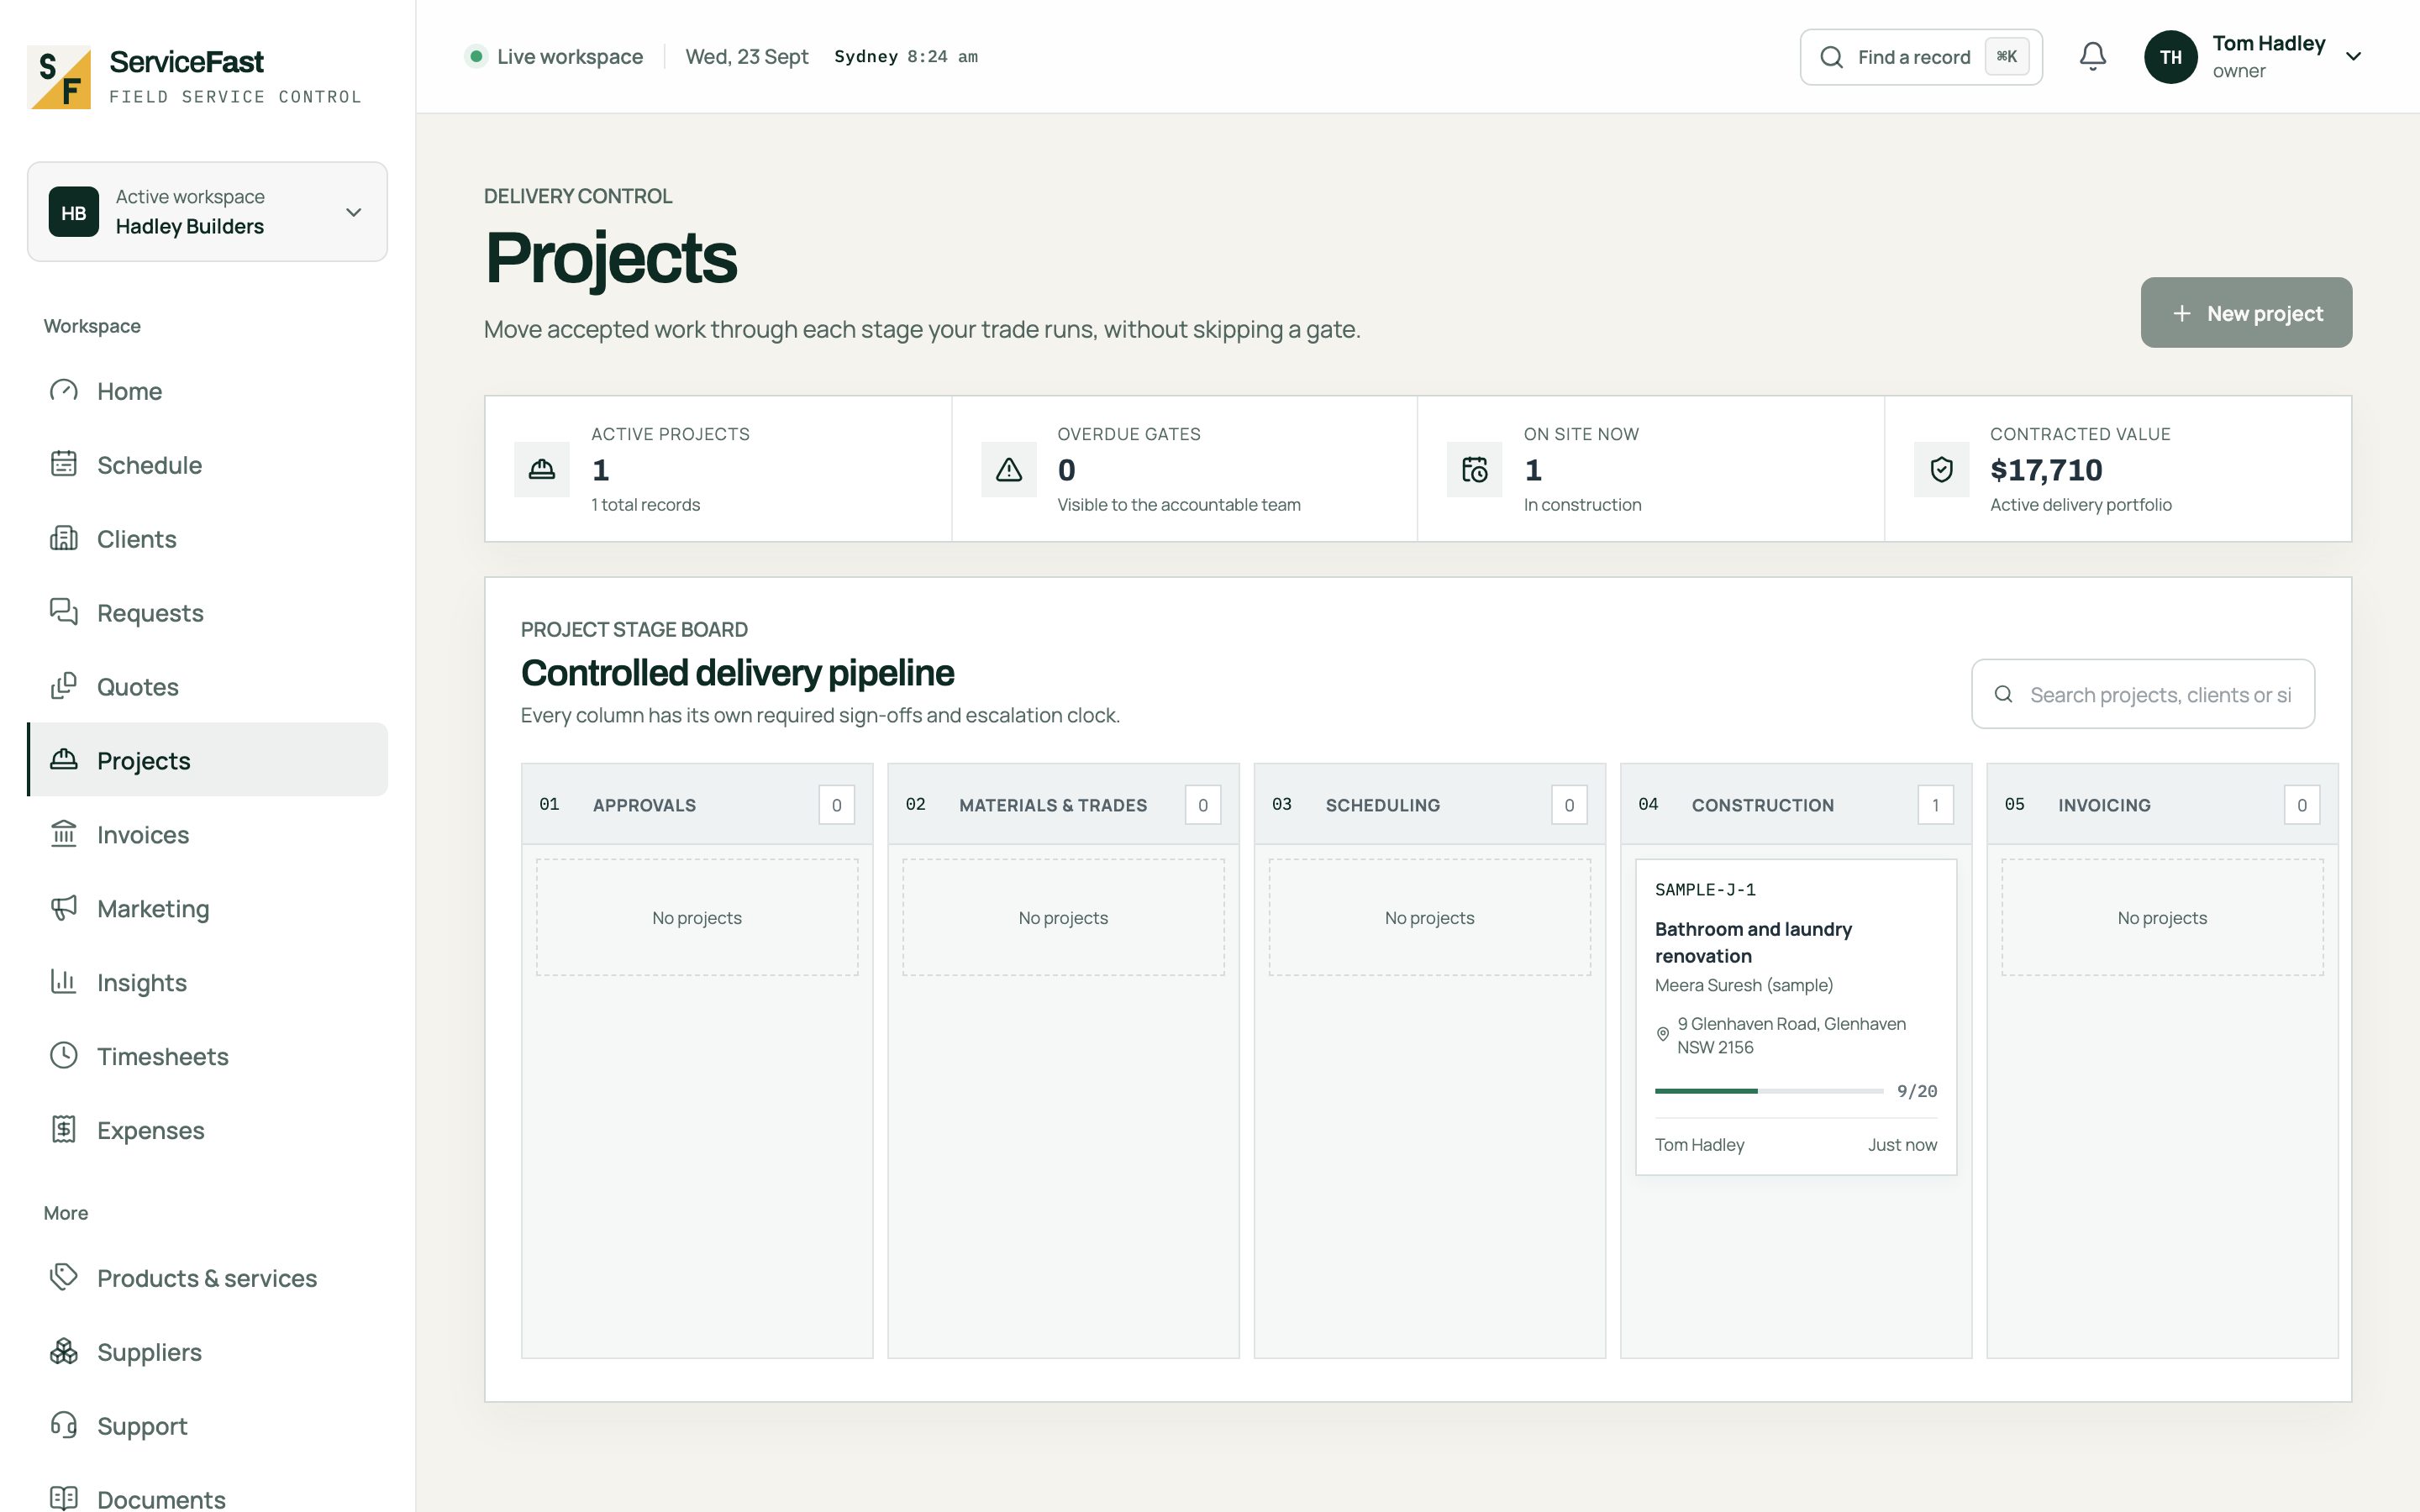Click the green Live workspace status dot

(476, 56)
